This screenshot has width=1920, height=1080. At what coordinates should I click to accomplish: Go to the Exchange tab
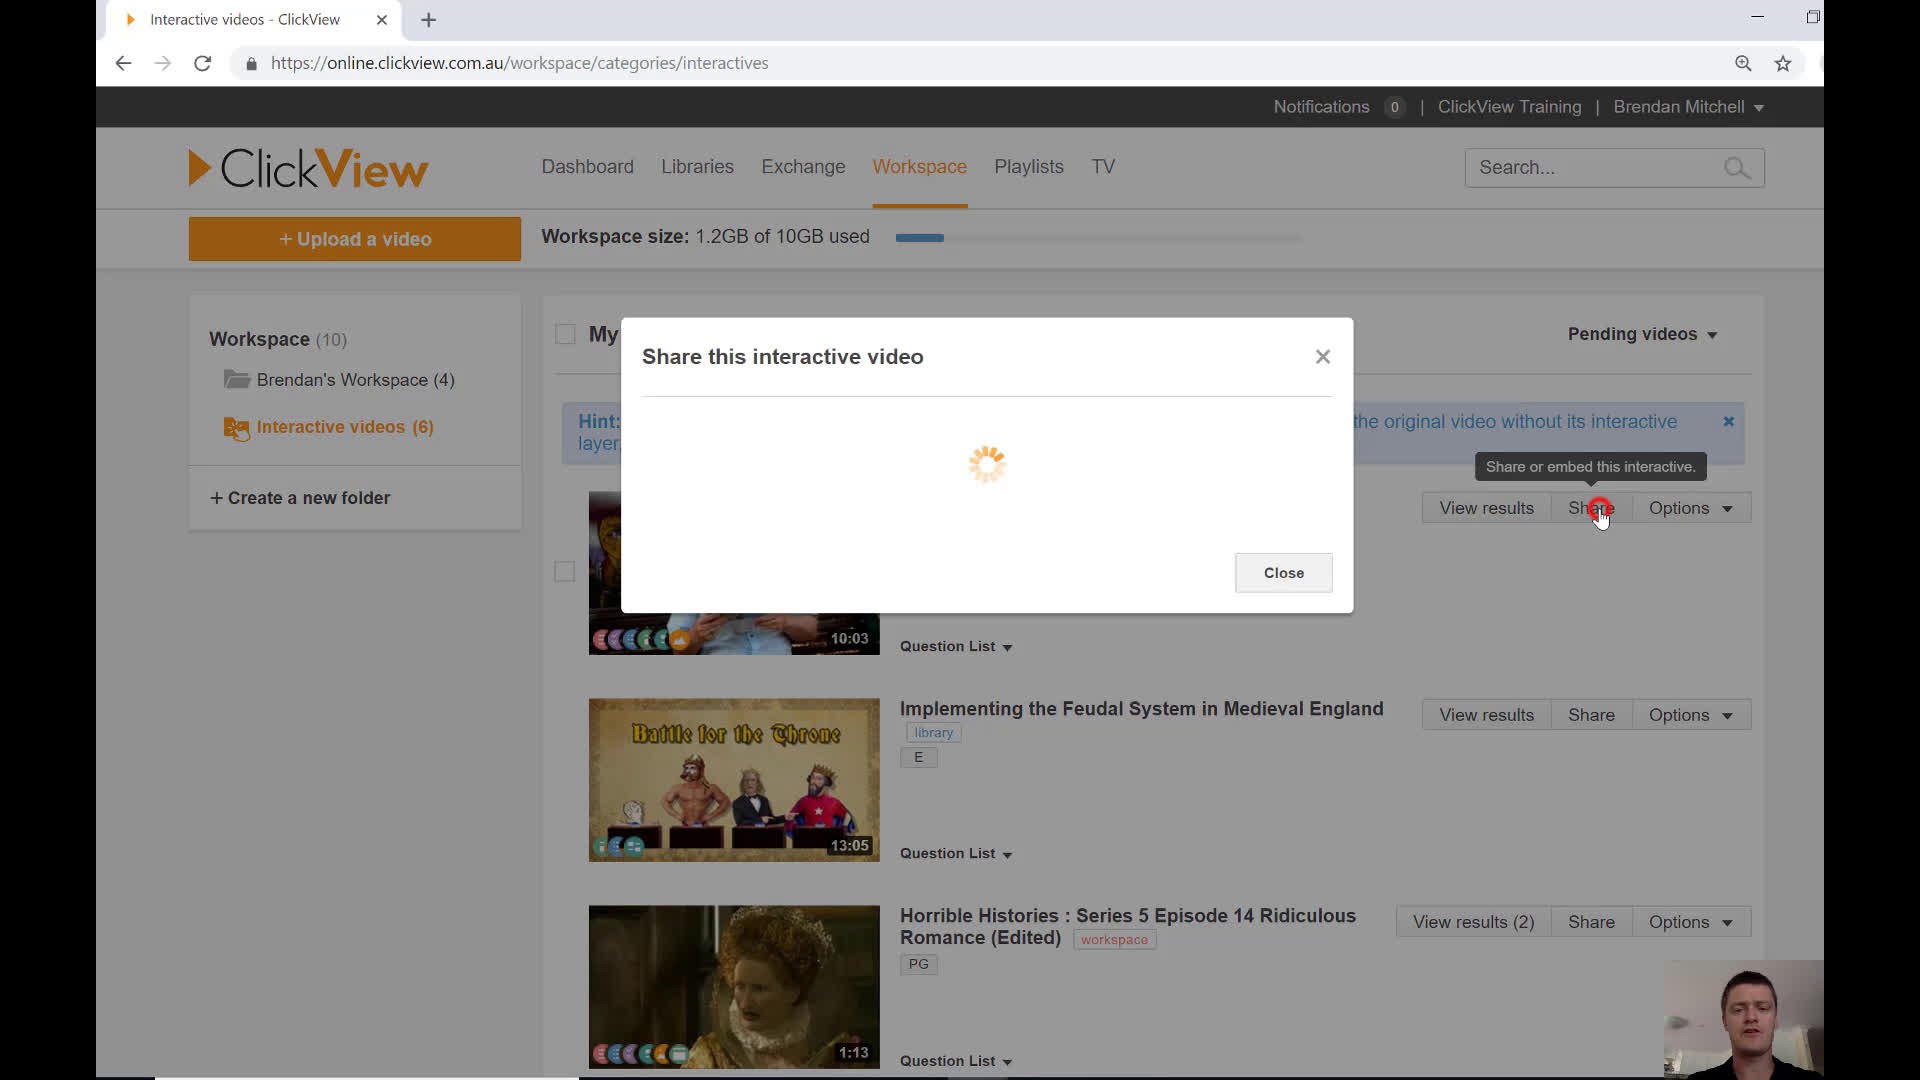(803, 167)
